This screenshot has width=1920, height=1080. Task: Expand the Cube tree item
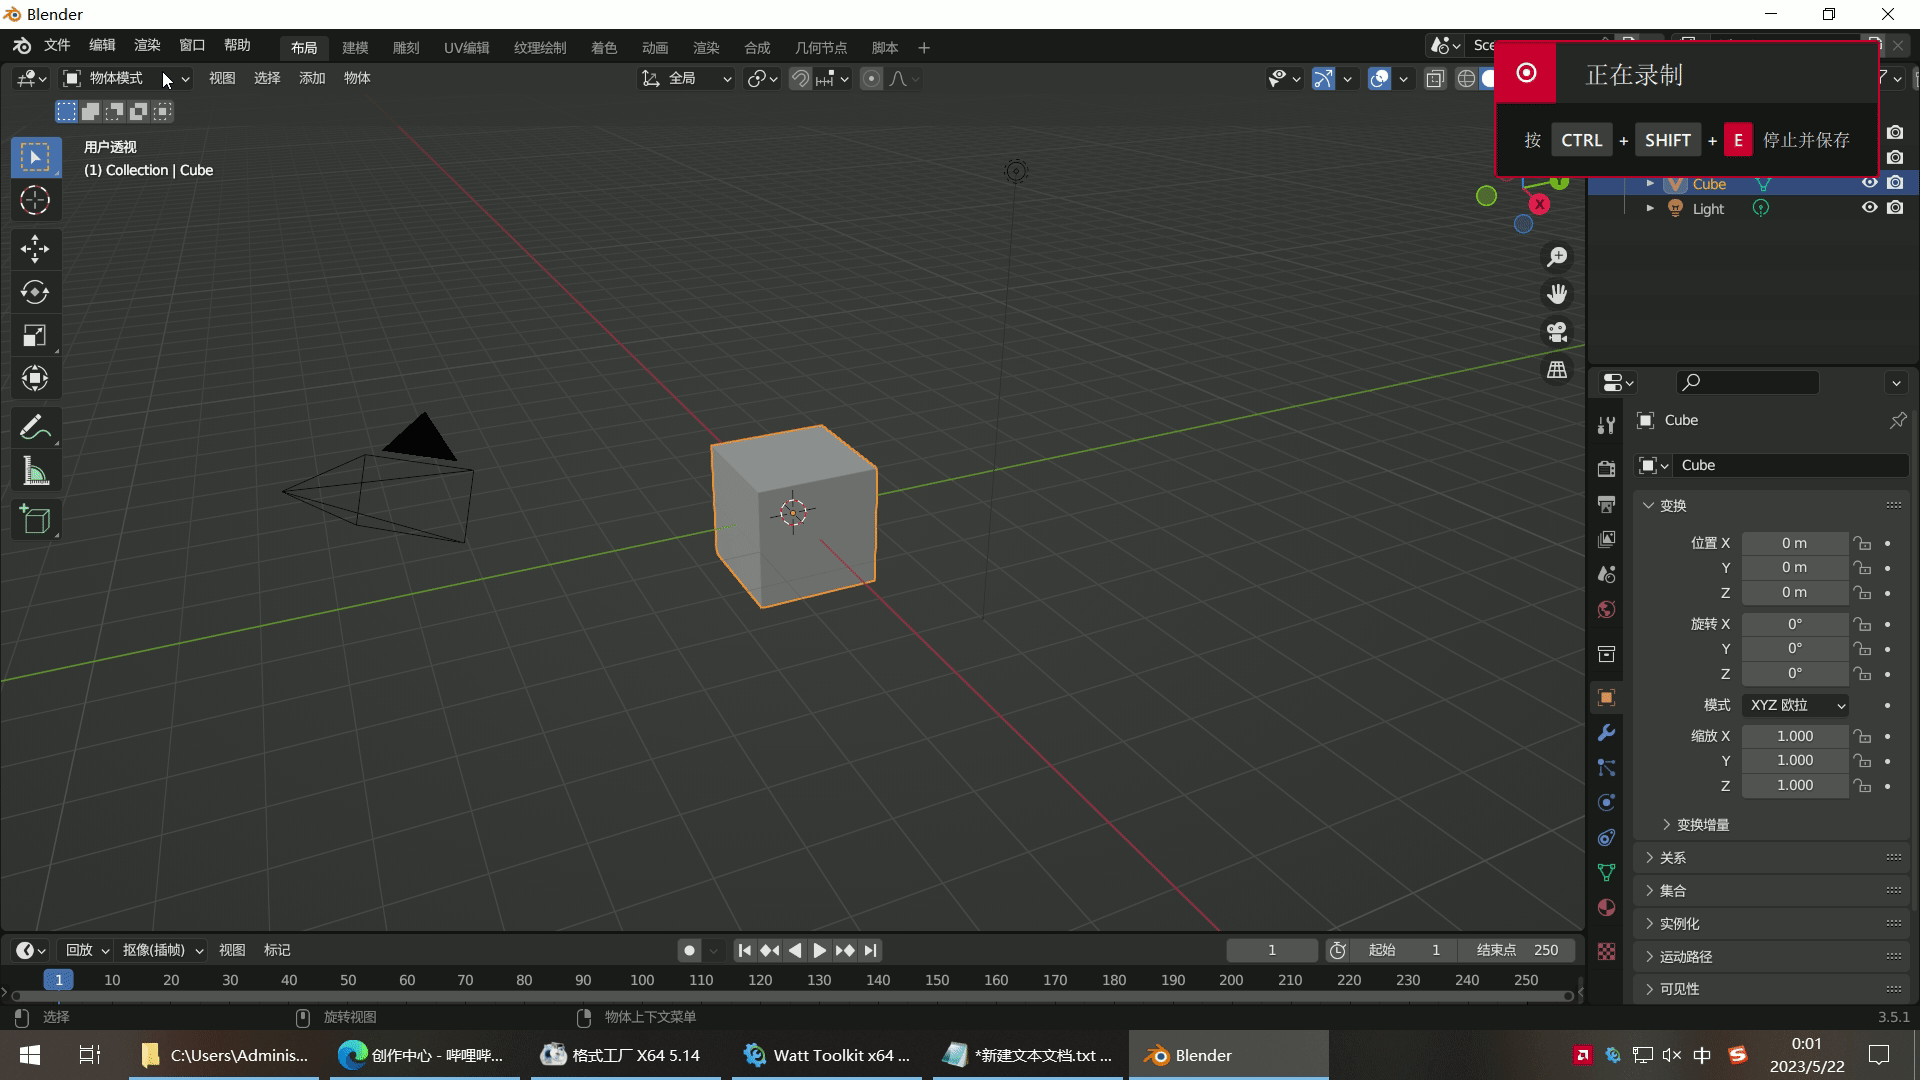1650,184
